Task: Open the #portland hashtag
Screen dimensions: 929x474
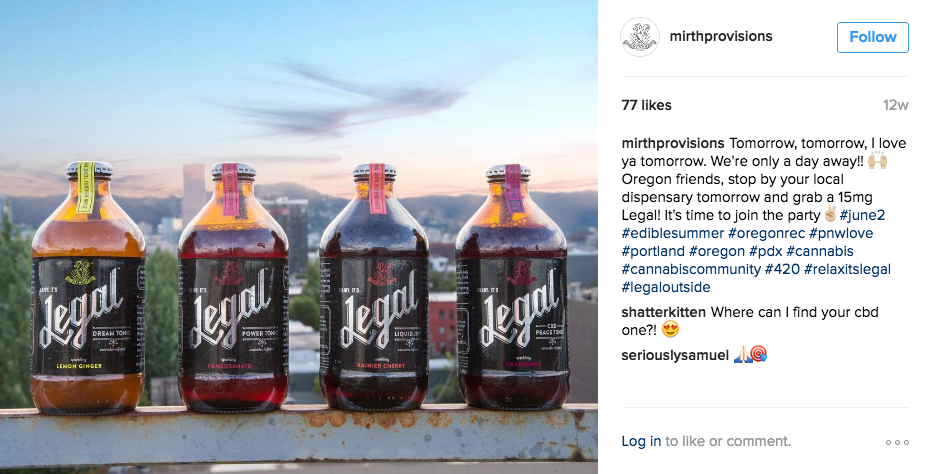Action: click(x=653, y=251)
